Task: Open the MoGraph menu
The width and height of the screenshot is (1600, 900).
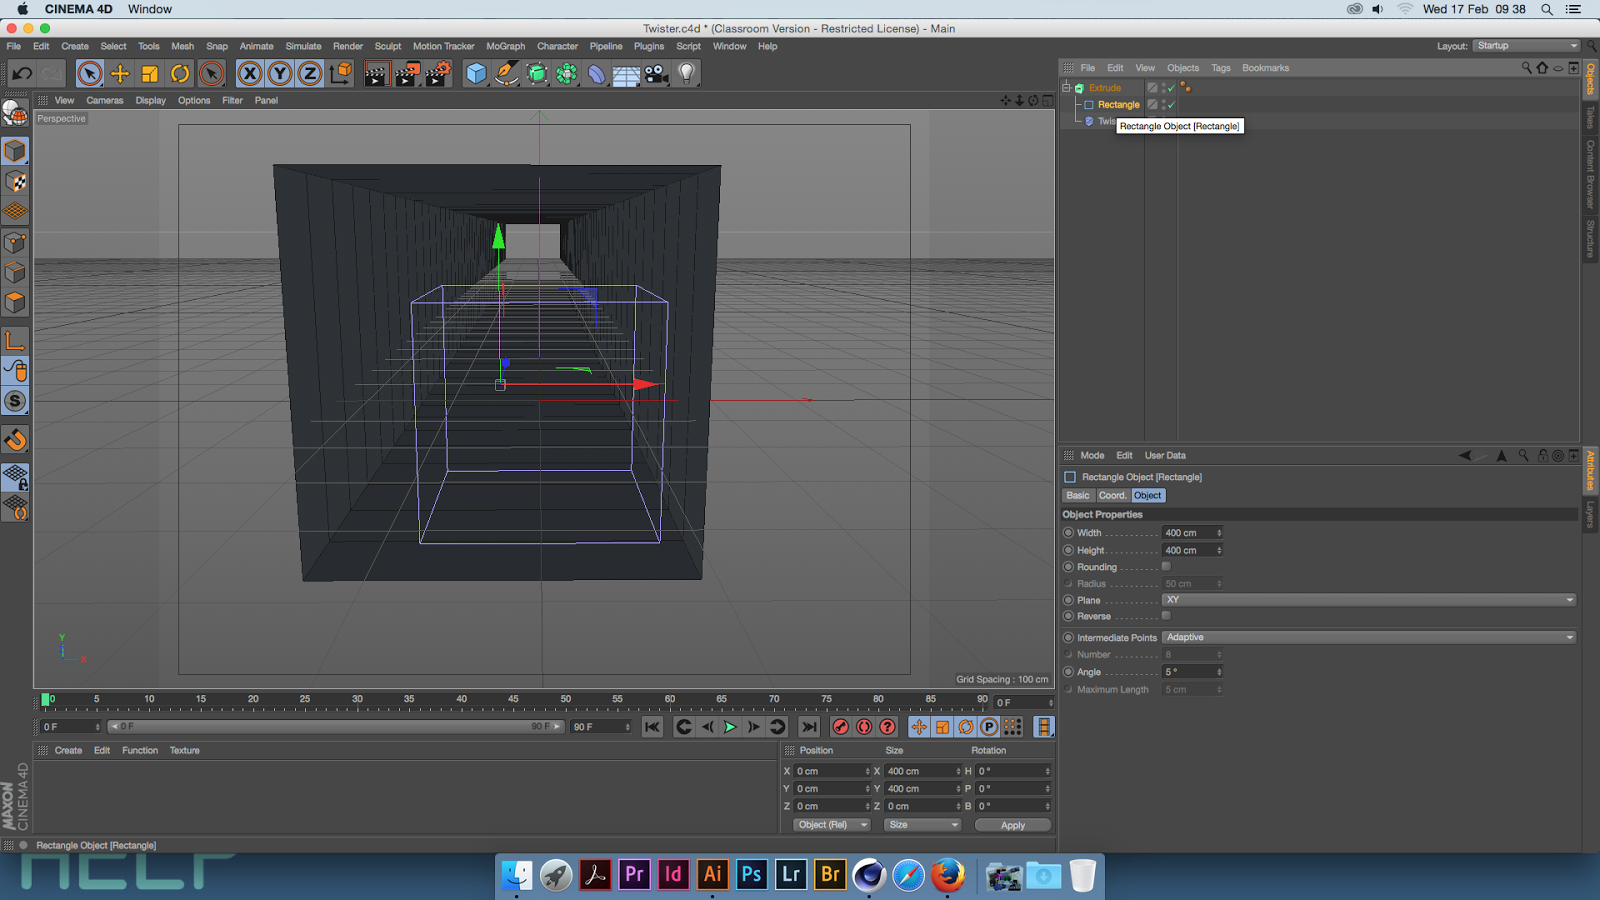Action: click(x=505, y=46)
